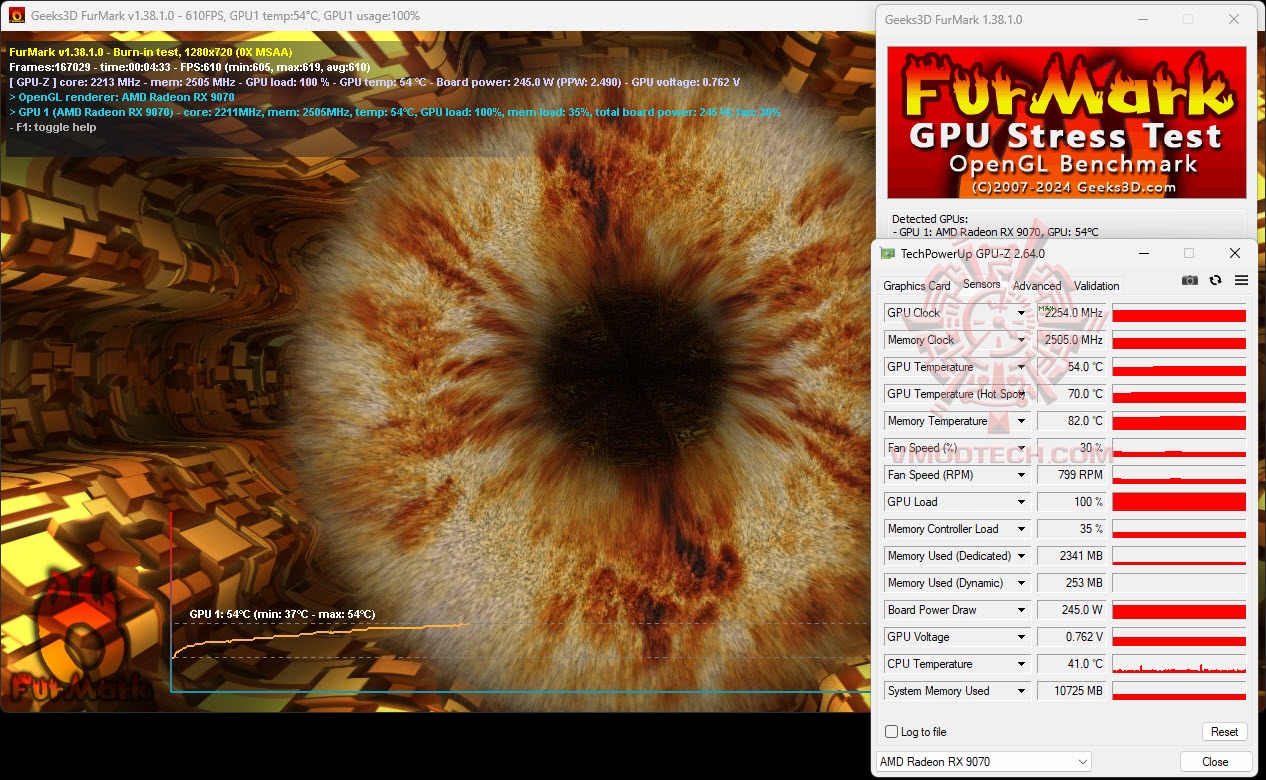Close the Geeks3D FurMark launcher window

coord(1234,19)
